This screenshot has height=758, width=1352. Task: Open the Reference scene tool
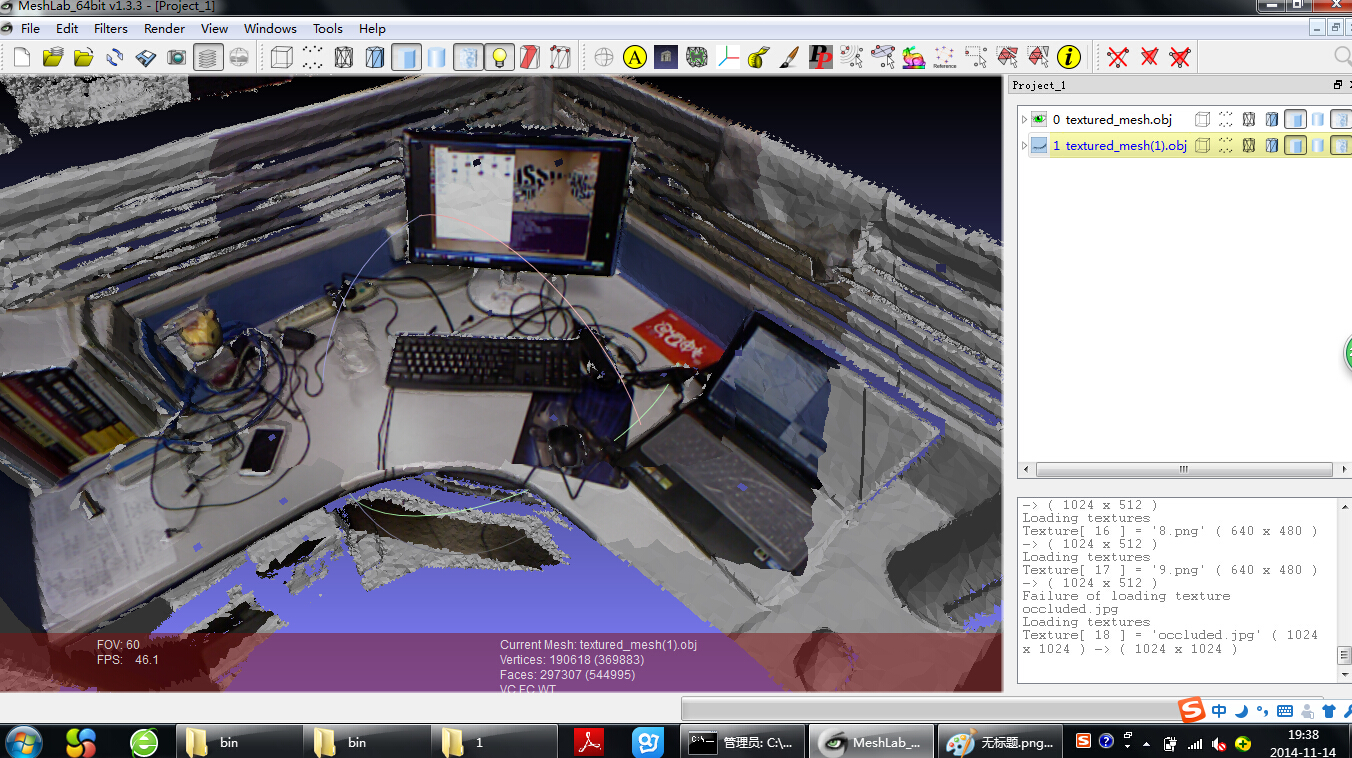pos(945,57)
